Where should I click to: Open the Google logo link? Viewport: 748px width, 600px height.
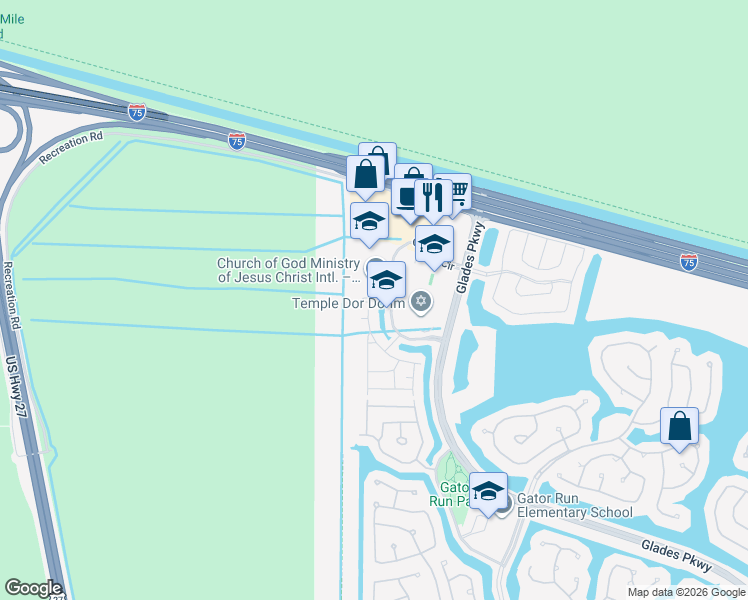33,588
